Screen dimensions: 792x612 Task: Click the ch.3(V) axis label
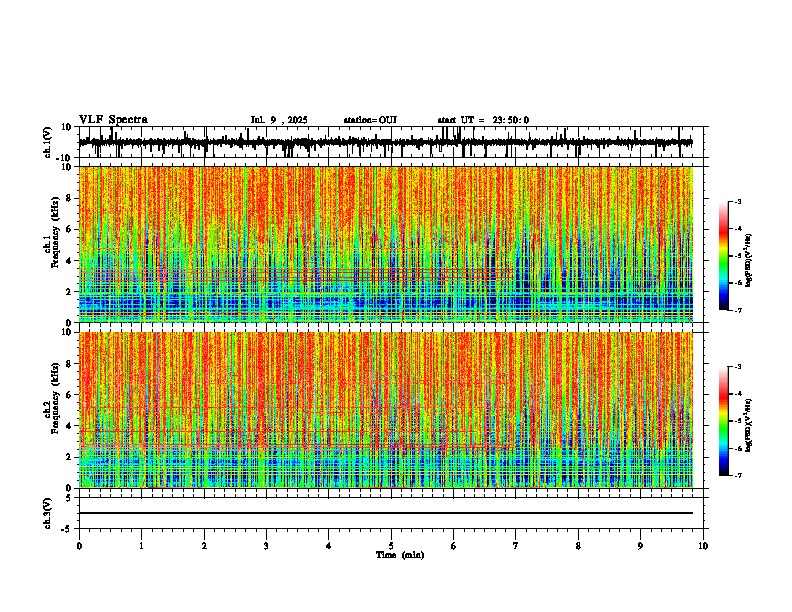tap(48, 514)
